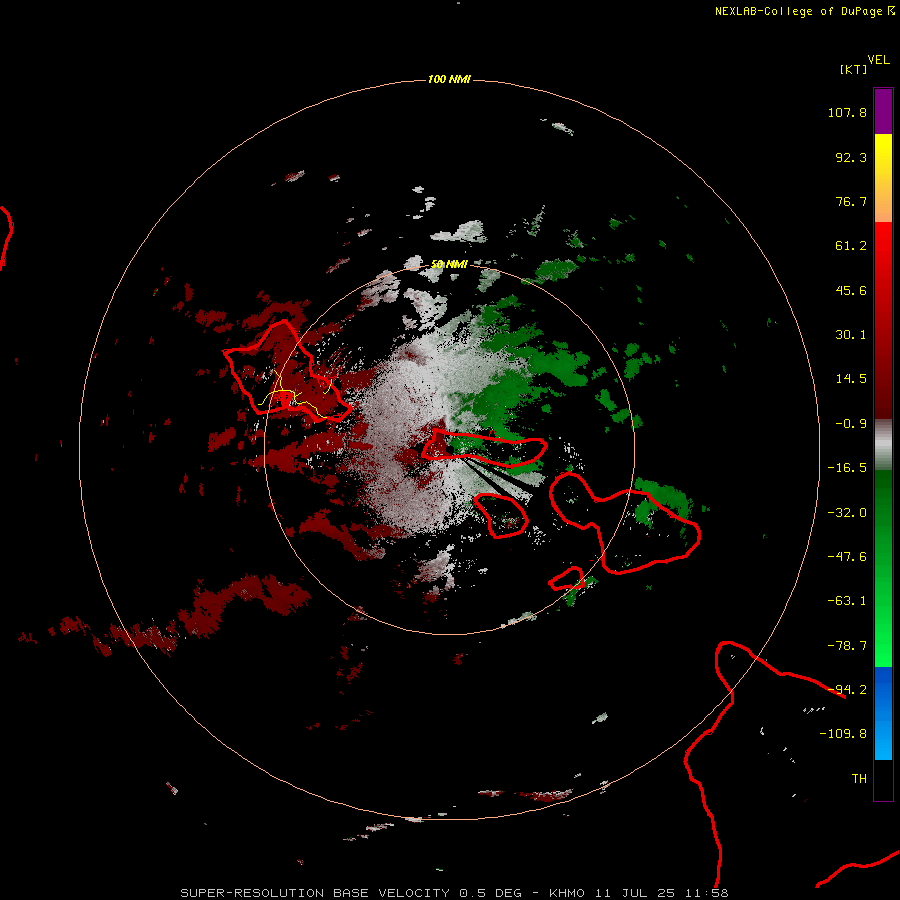Viewport: 900px width, 900px height.
Task: Pick the yellow-orange segment of the color bar
Action: (x=883, y=178)
